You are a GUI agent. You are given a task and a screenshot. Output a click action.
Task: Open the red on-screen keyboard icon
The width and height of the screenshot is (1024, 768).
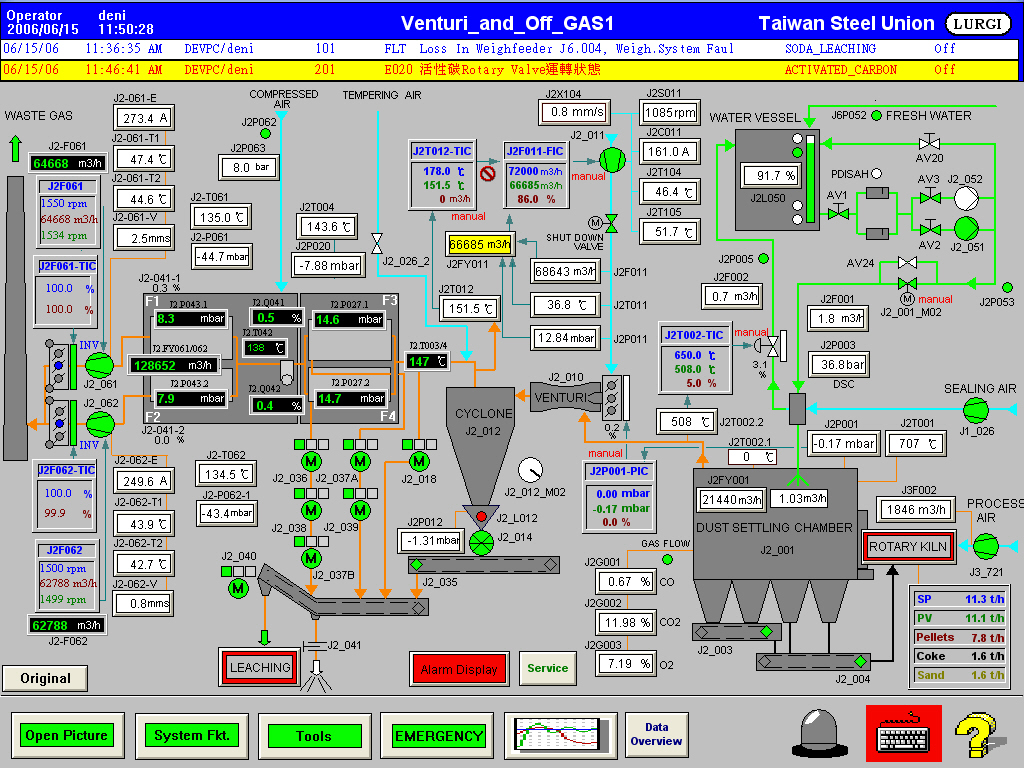coord(904,733)
